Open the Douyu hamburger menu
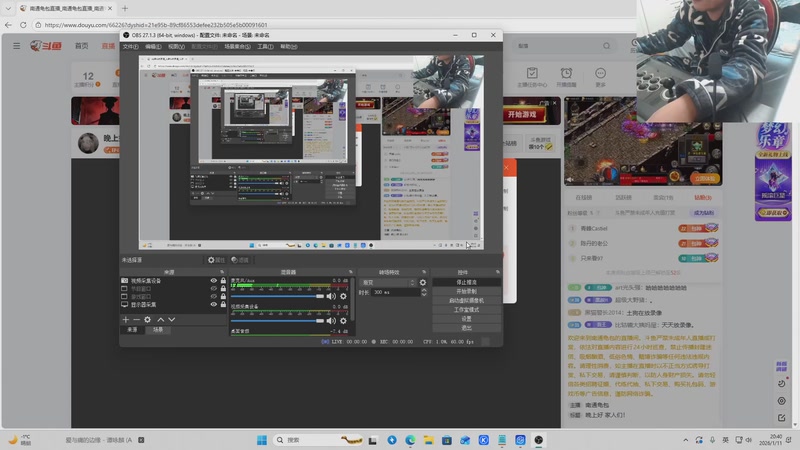The height and width of the screenshot is (450, 800). tap(17, 46)
